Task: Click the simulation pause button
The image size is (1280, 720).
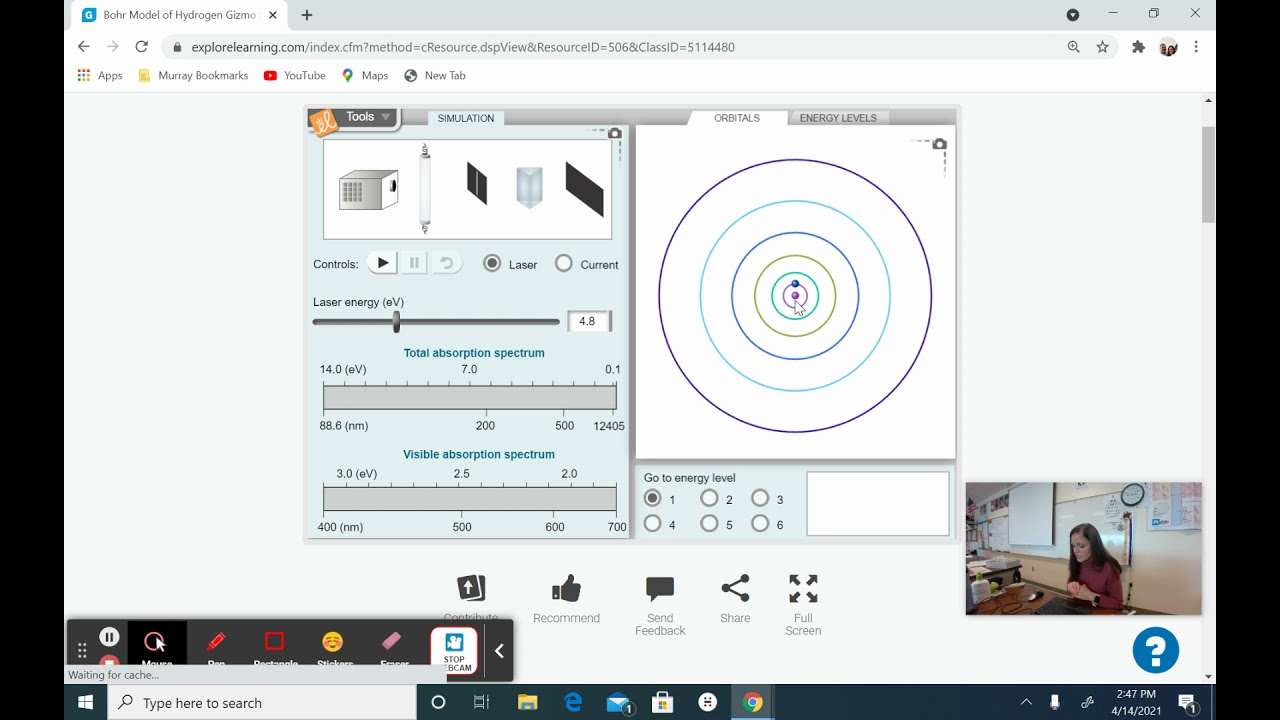Action: (x=414, y=263)
